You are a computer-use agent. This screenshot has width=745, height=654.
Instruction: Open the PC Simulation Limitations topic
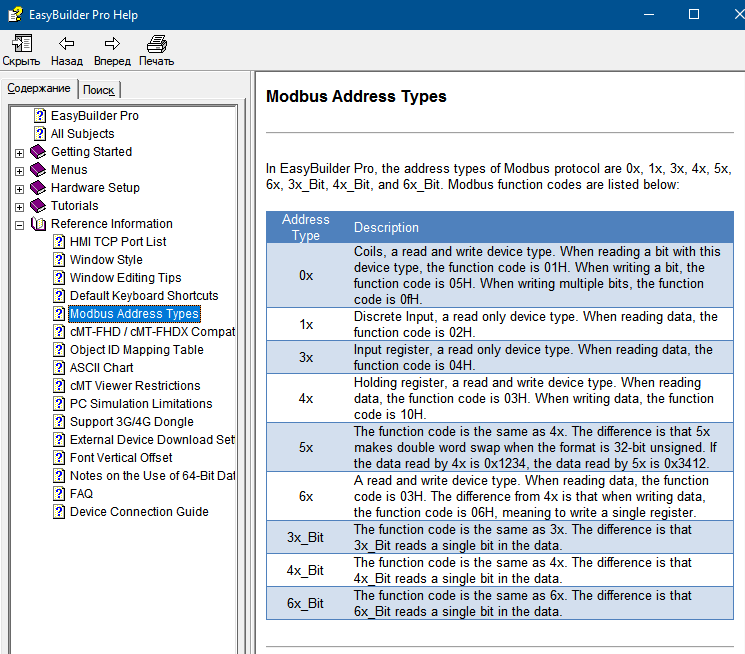coord(141,404)
